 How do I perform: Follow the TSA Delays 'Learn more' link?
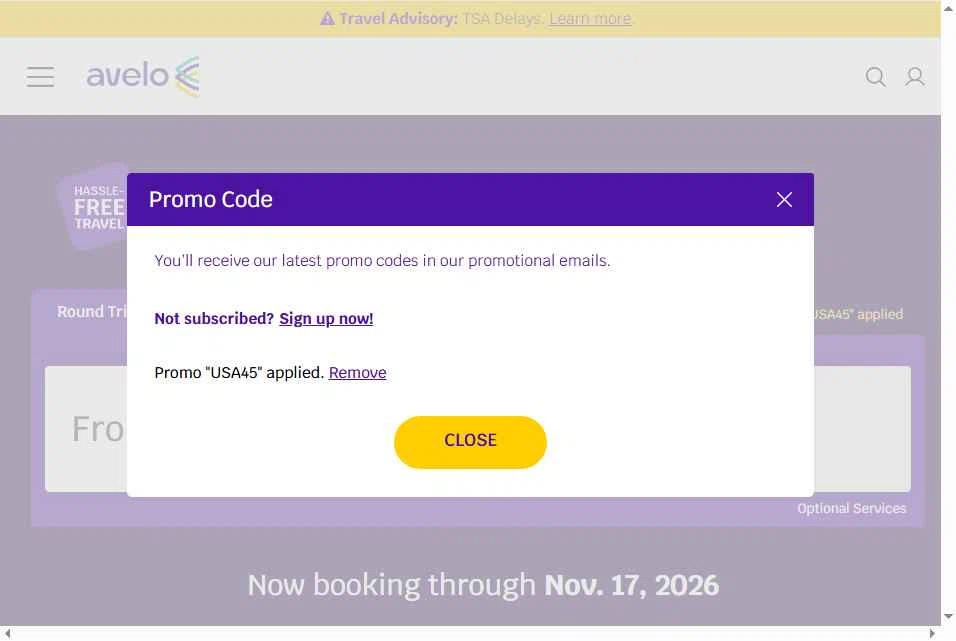tap(590, 19)
